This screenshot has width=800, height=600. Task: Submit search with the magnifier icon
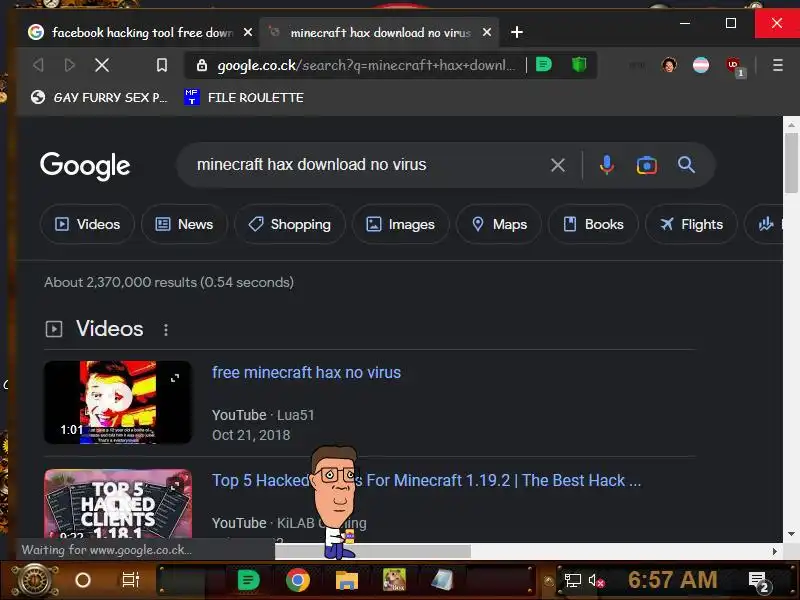click(686, 165)
